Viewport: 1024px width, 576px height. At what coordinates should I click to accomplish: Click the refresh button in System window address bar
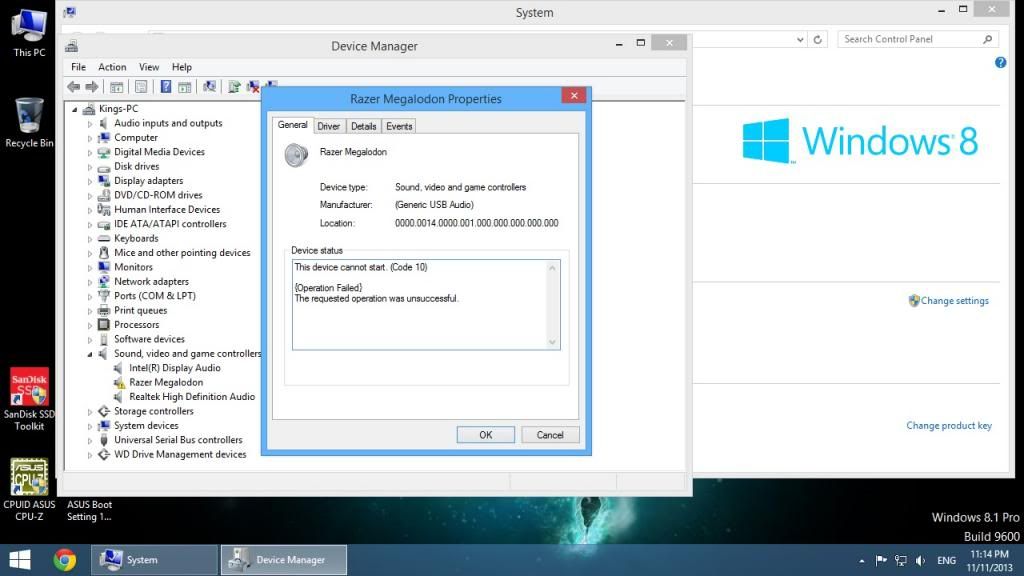pos(818,39)
